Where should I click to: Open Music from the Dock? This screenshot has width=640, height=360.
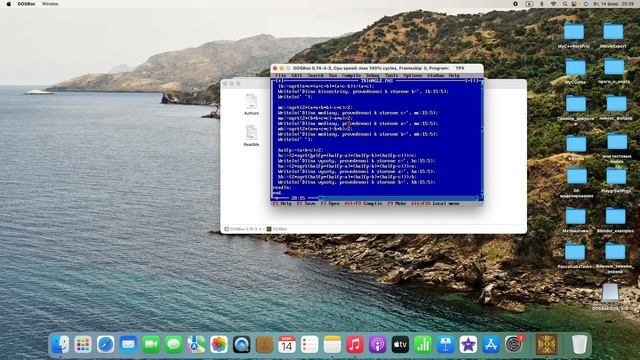tap(355, 344)
